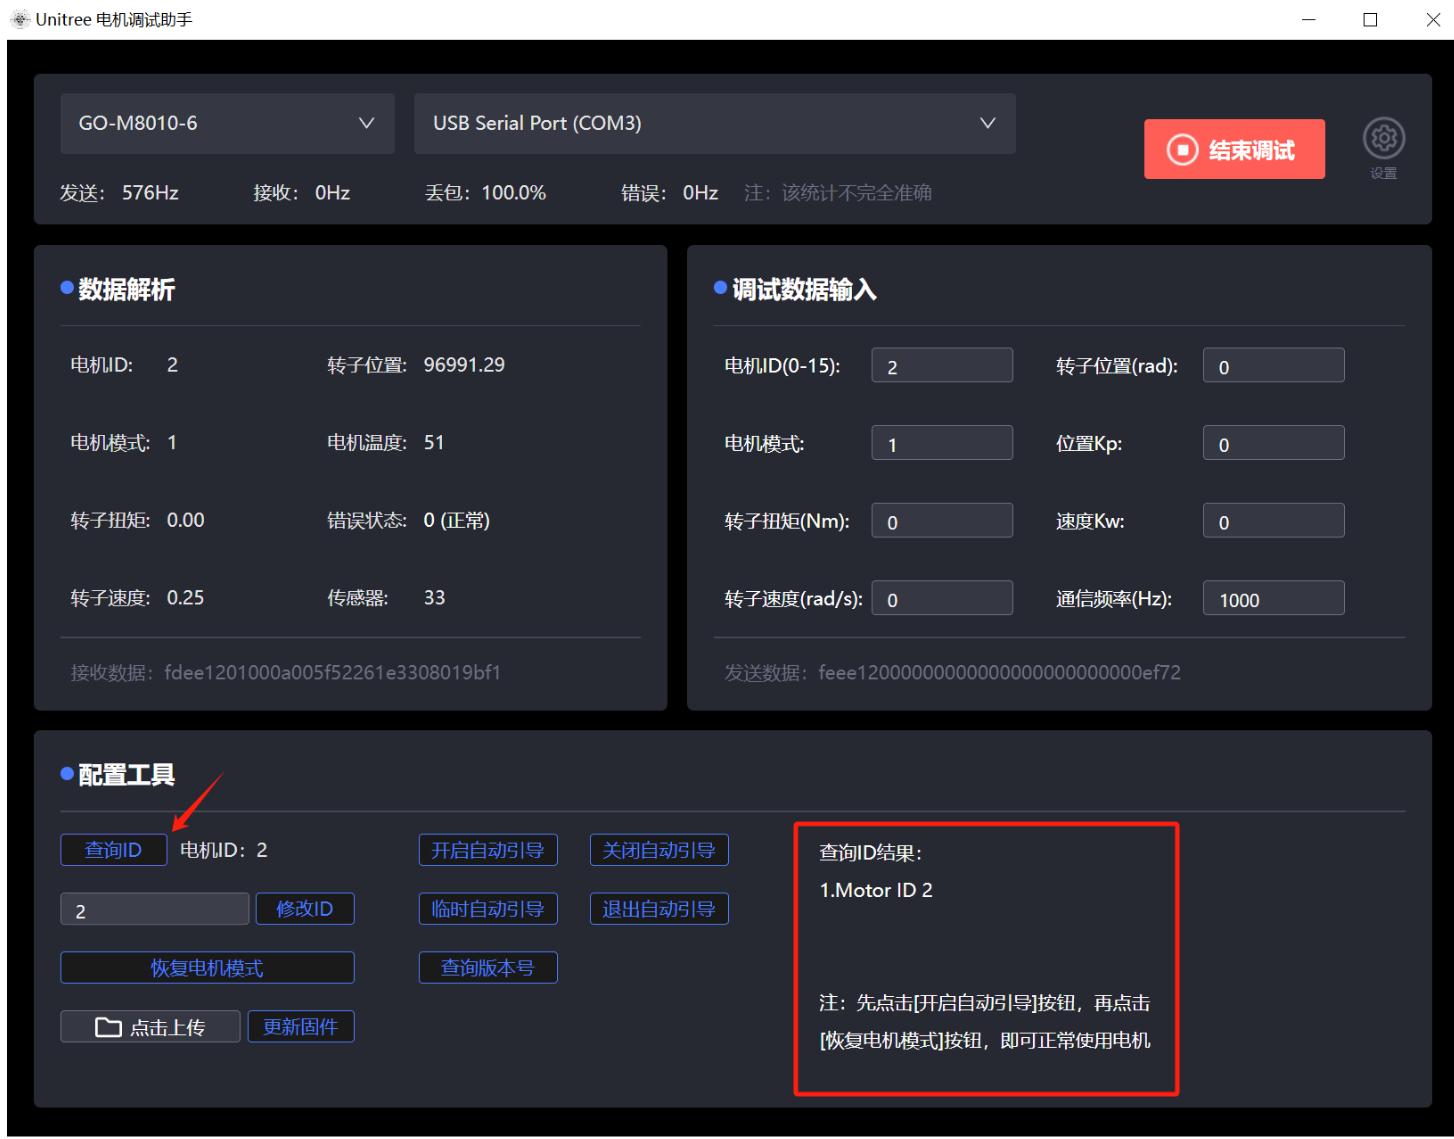Image resolution: width=1454 pixels, height=1139 pixels.
Task: Click the 临时自动引导 temporary boot button
Action: pos(487,909)
